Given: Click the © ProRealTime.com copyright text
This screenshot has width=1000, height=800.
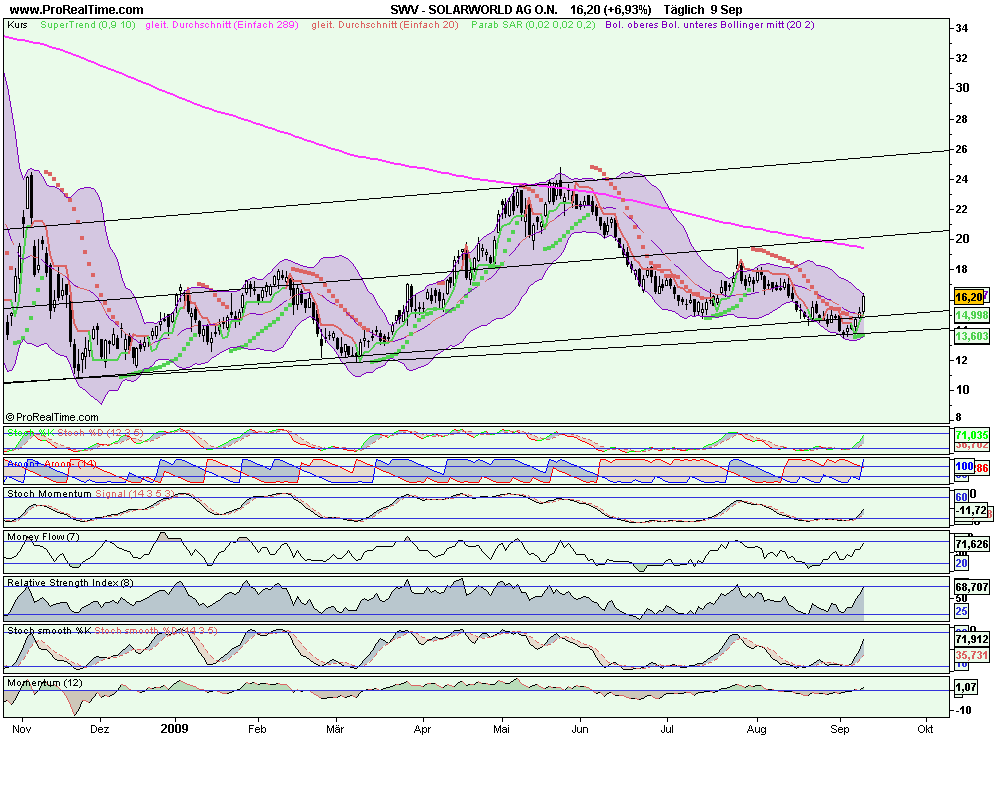Looking at the screenshot, I should coord(52,417).
